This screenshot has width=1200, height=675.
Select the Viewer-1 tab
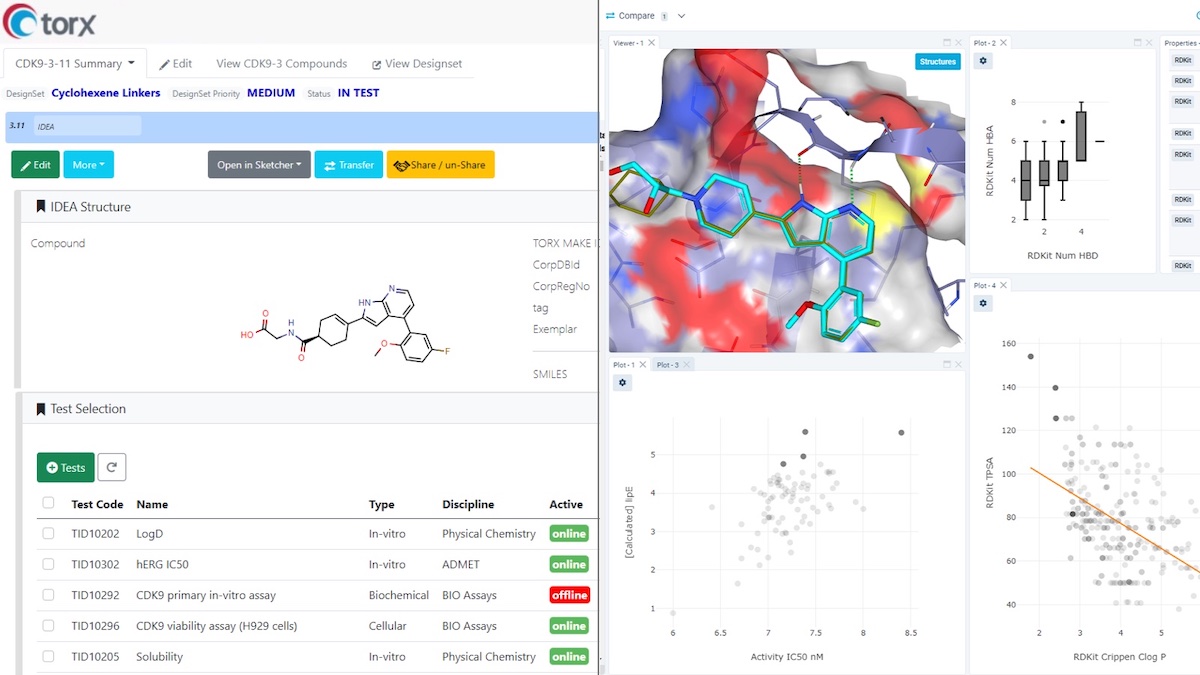coord(628,42)
